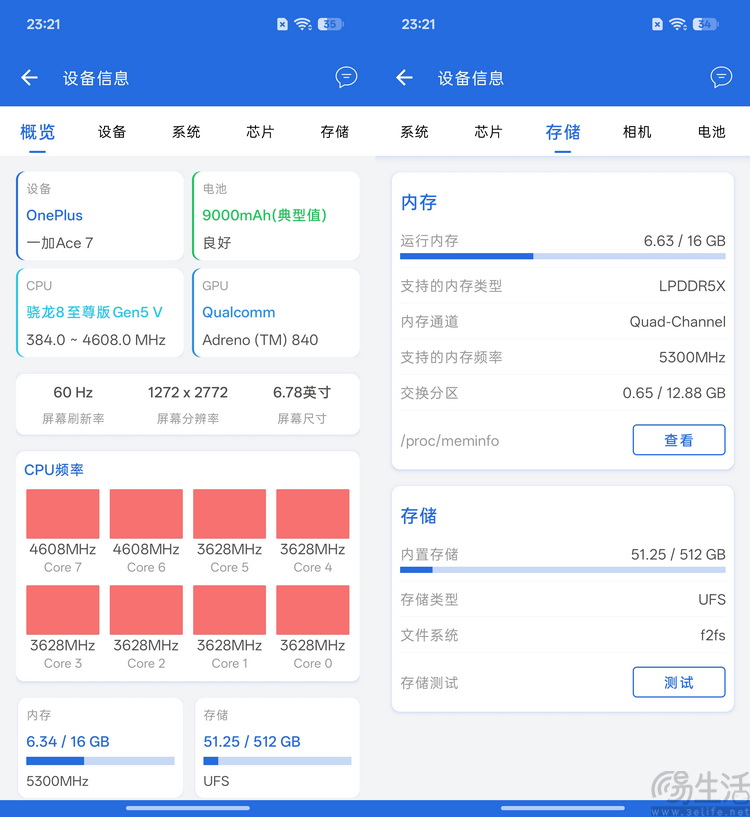Tap the 0.65 / 12.88 GB swap value

tap(674, 393)
